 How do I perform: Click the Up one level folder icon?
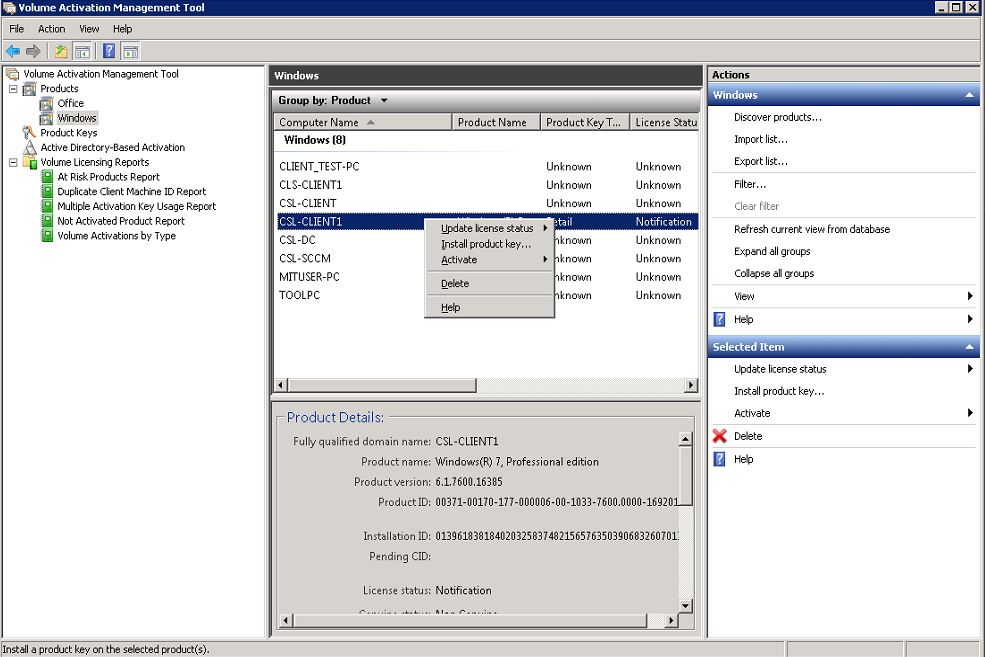click(x=60, y=50)
